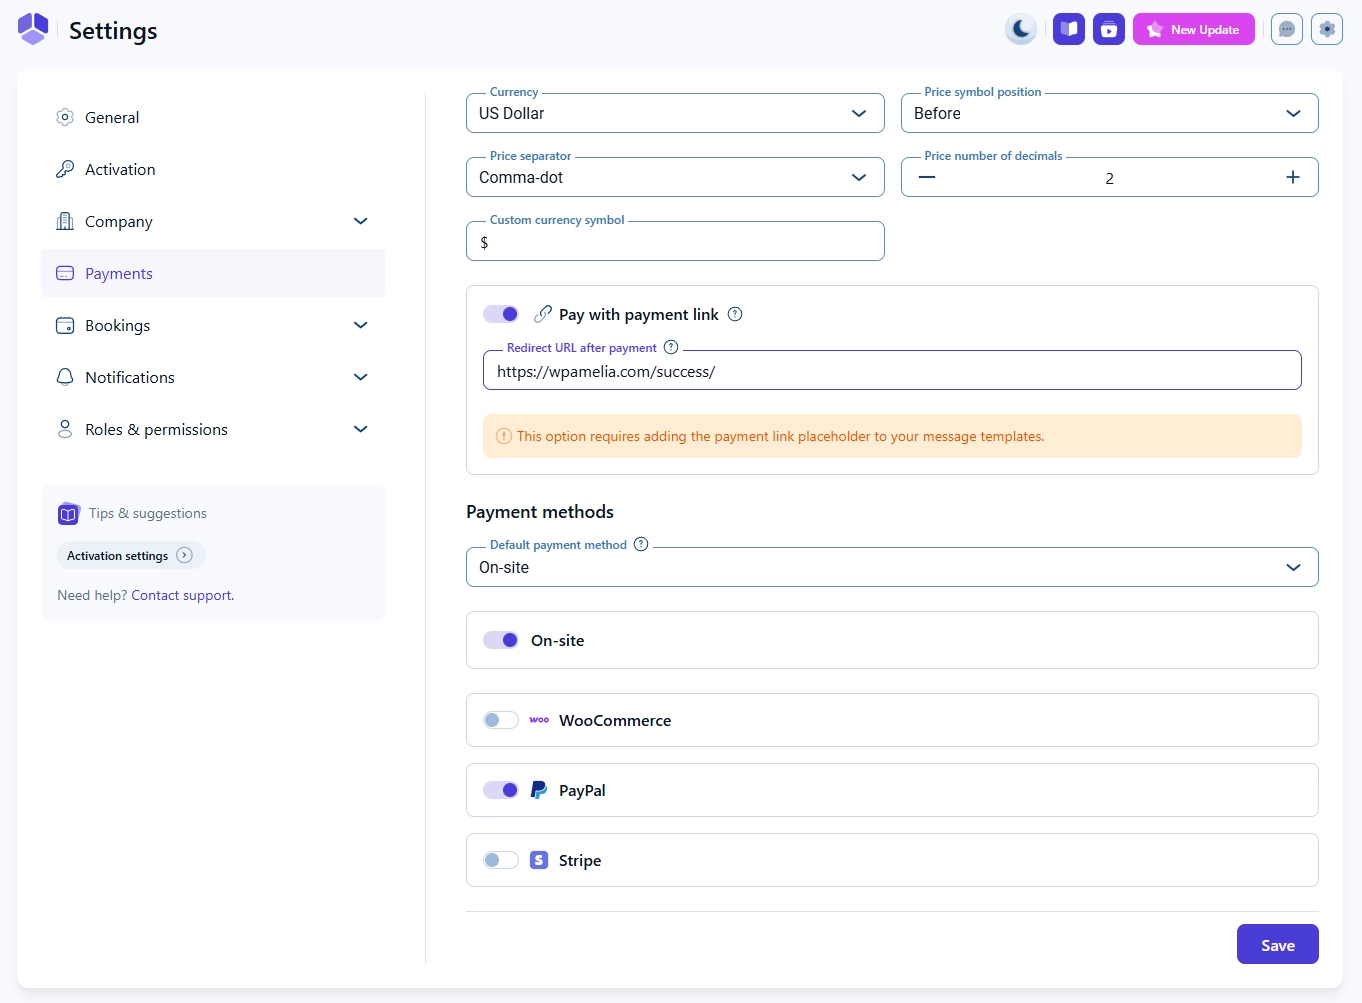Go to Activation settings in sidebar

tap(120, 169)
